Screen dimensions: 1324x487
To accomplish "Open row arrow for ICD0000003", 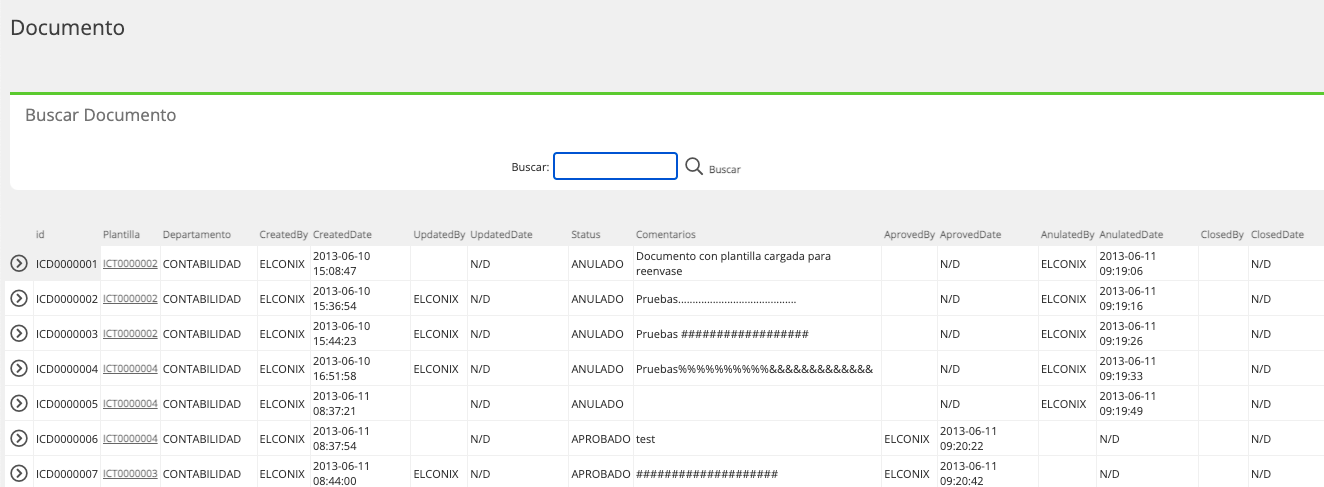I will coord(18,334).
